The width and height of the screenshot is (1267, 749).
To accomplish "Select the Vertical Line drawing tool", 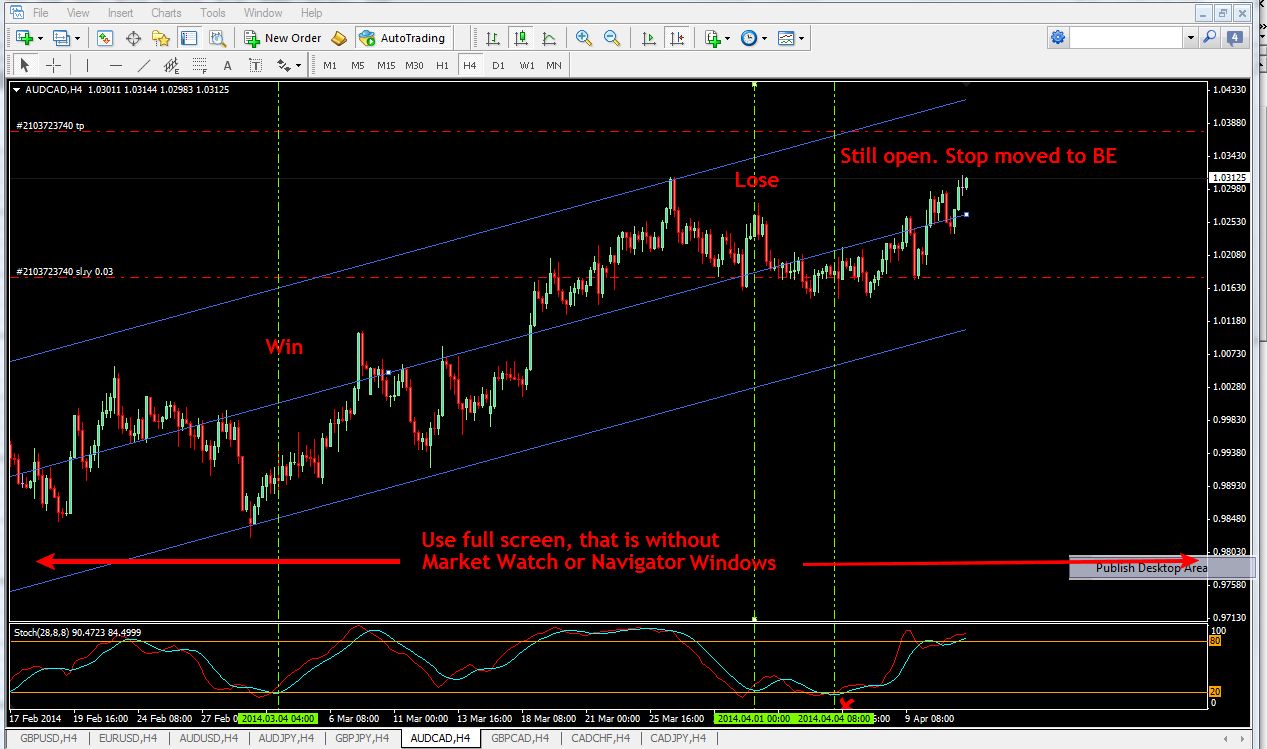I will click(88, 65).
